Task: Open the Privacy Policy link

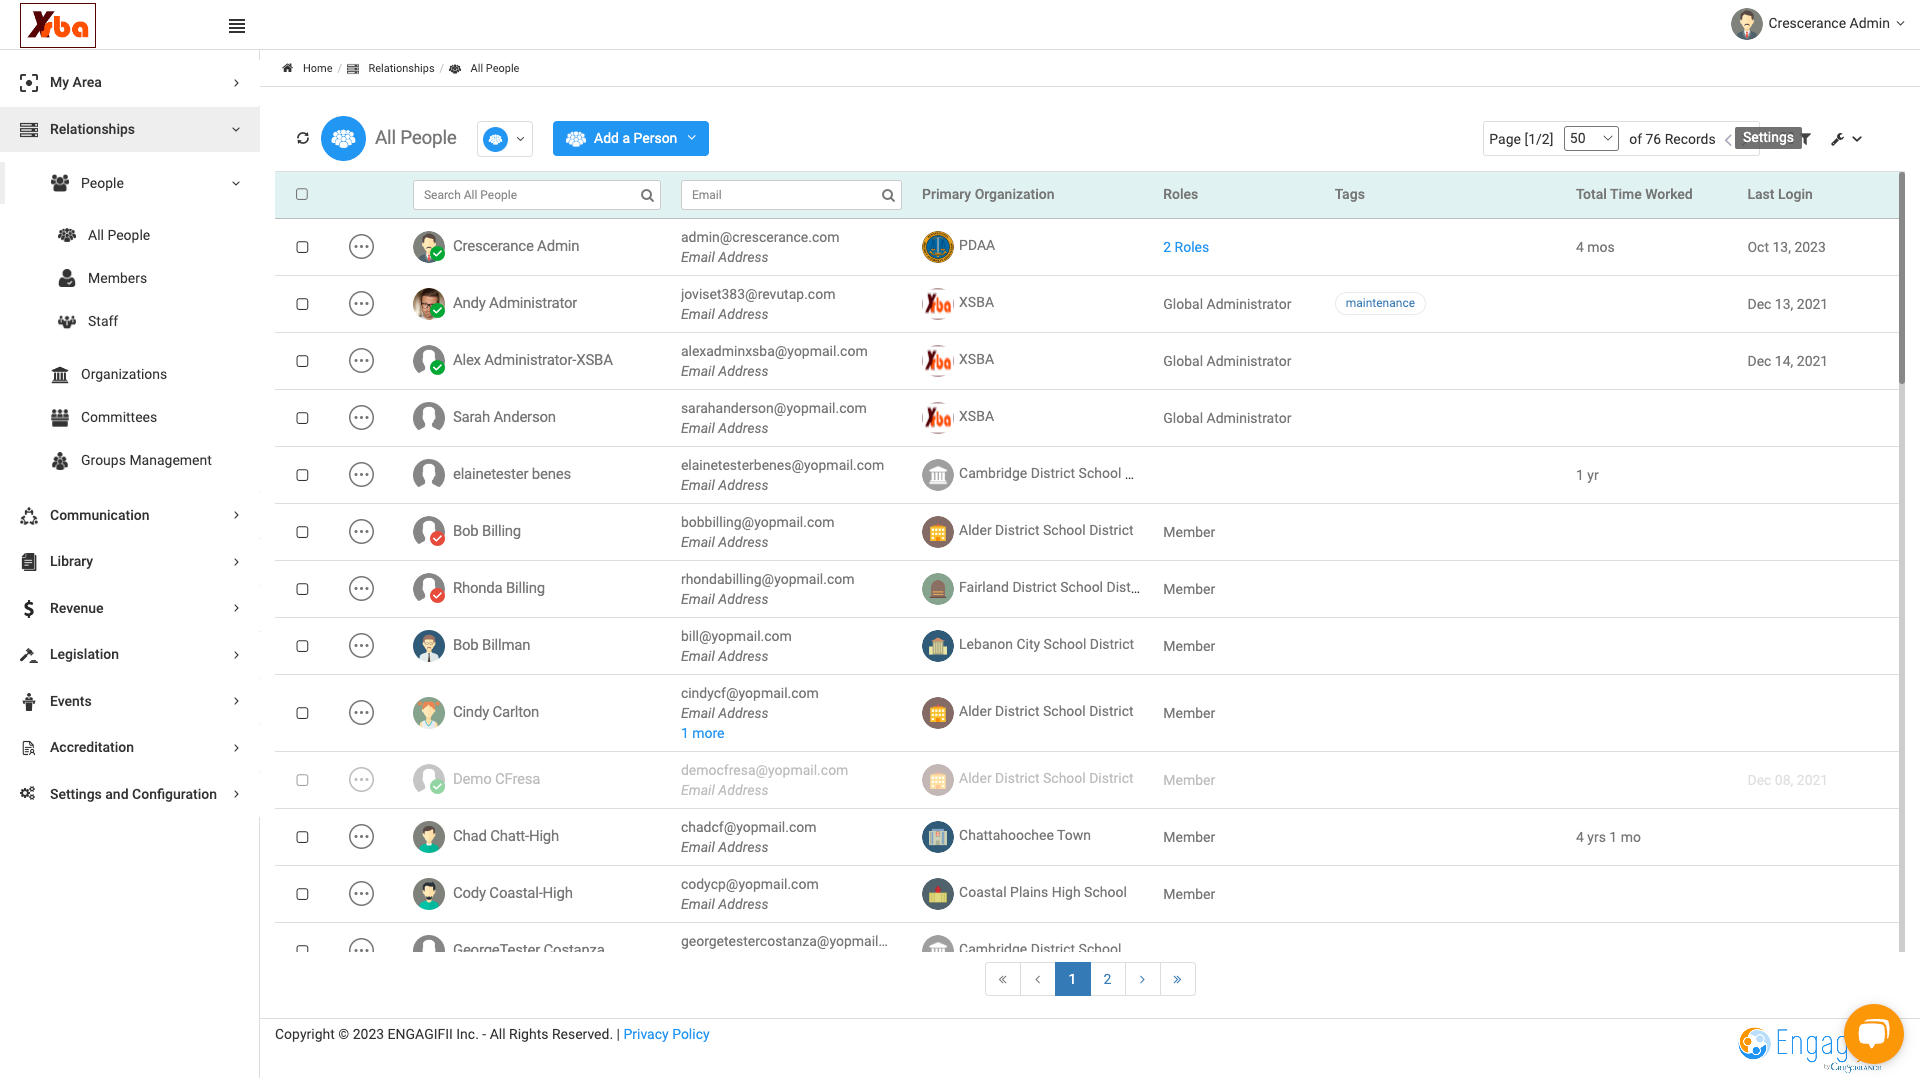Action: [x=666, y=1034]
